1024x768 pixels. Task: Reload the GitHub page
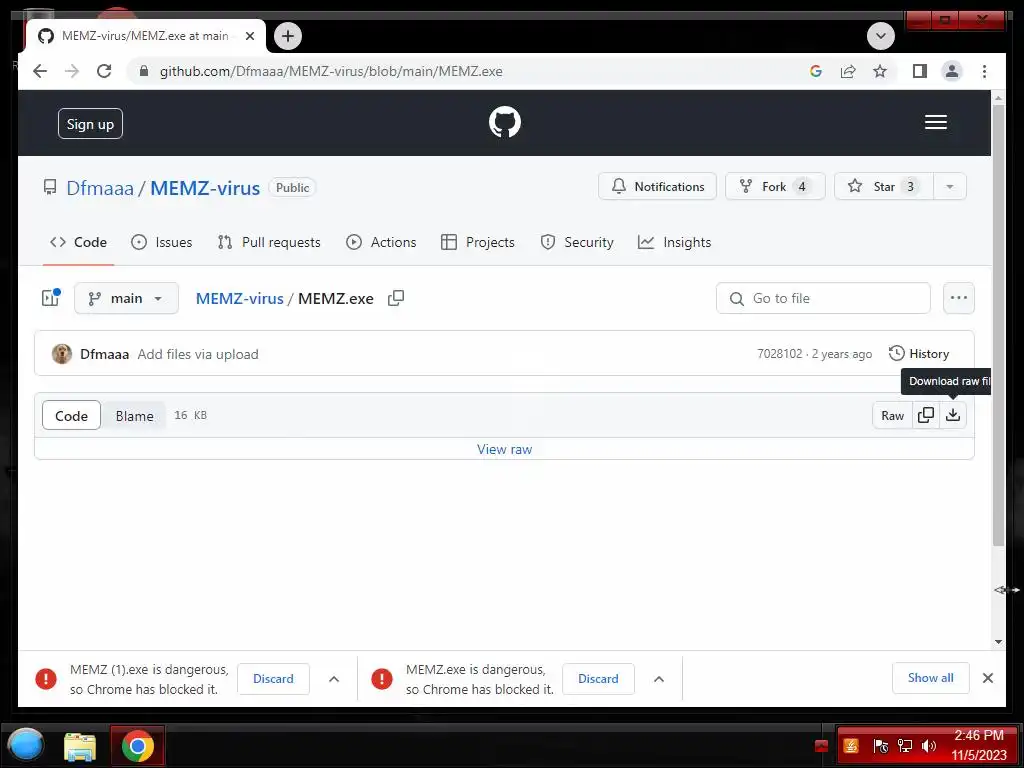(104, 71)
